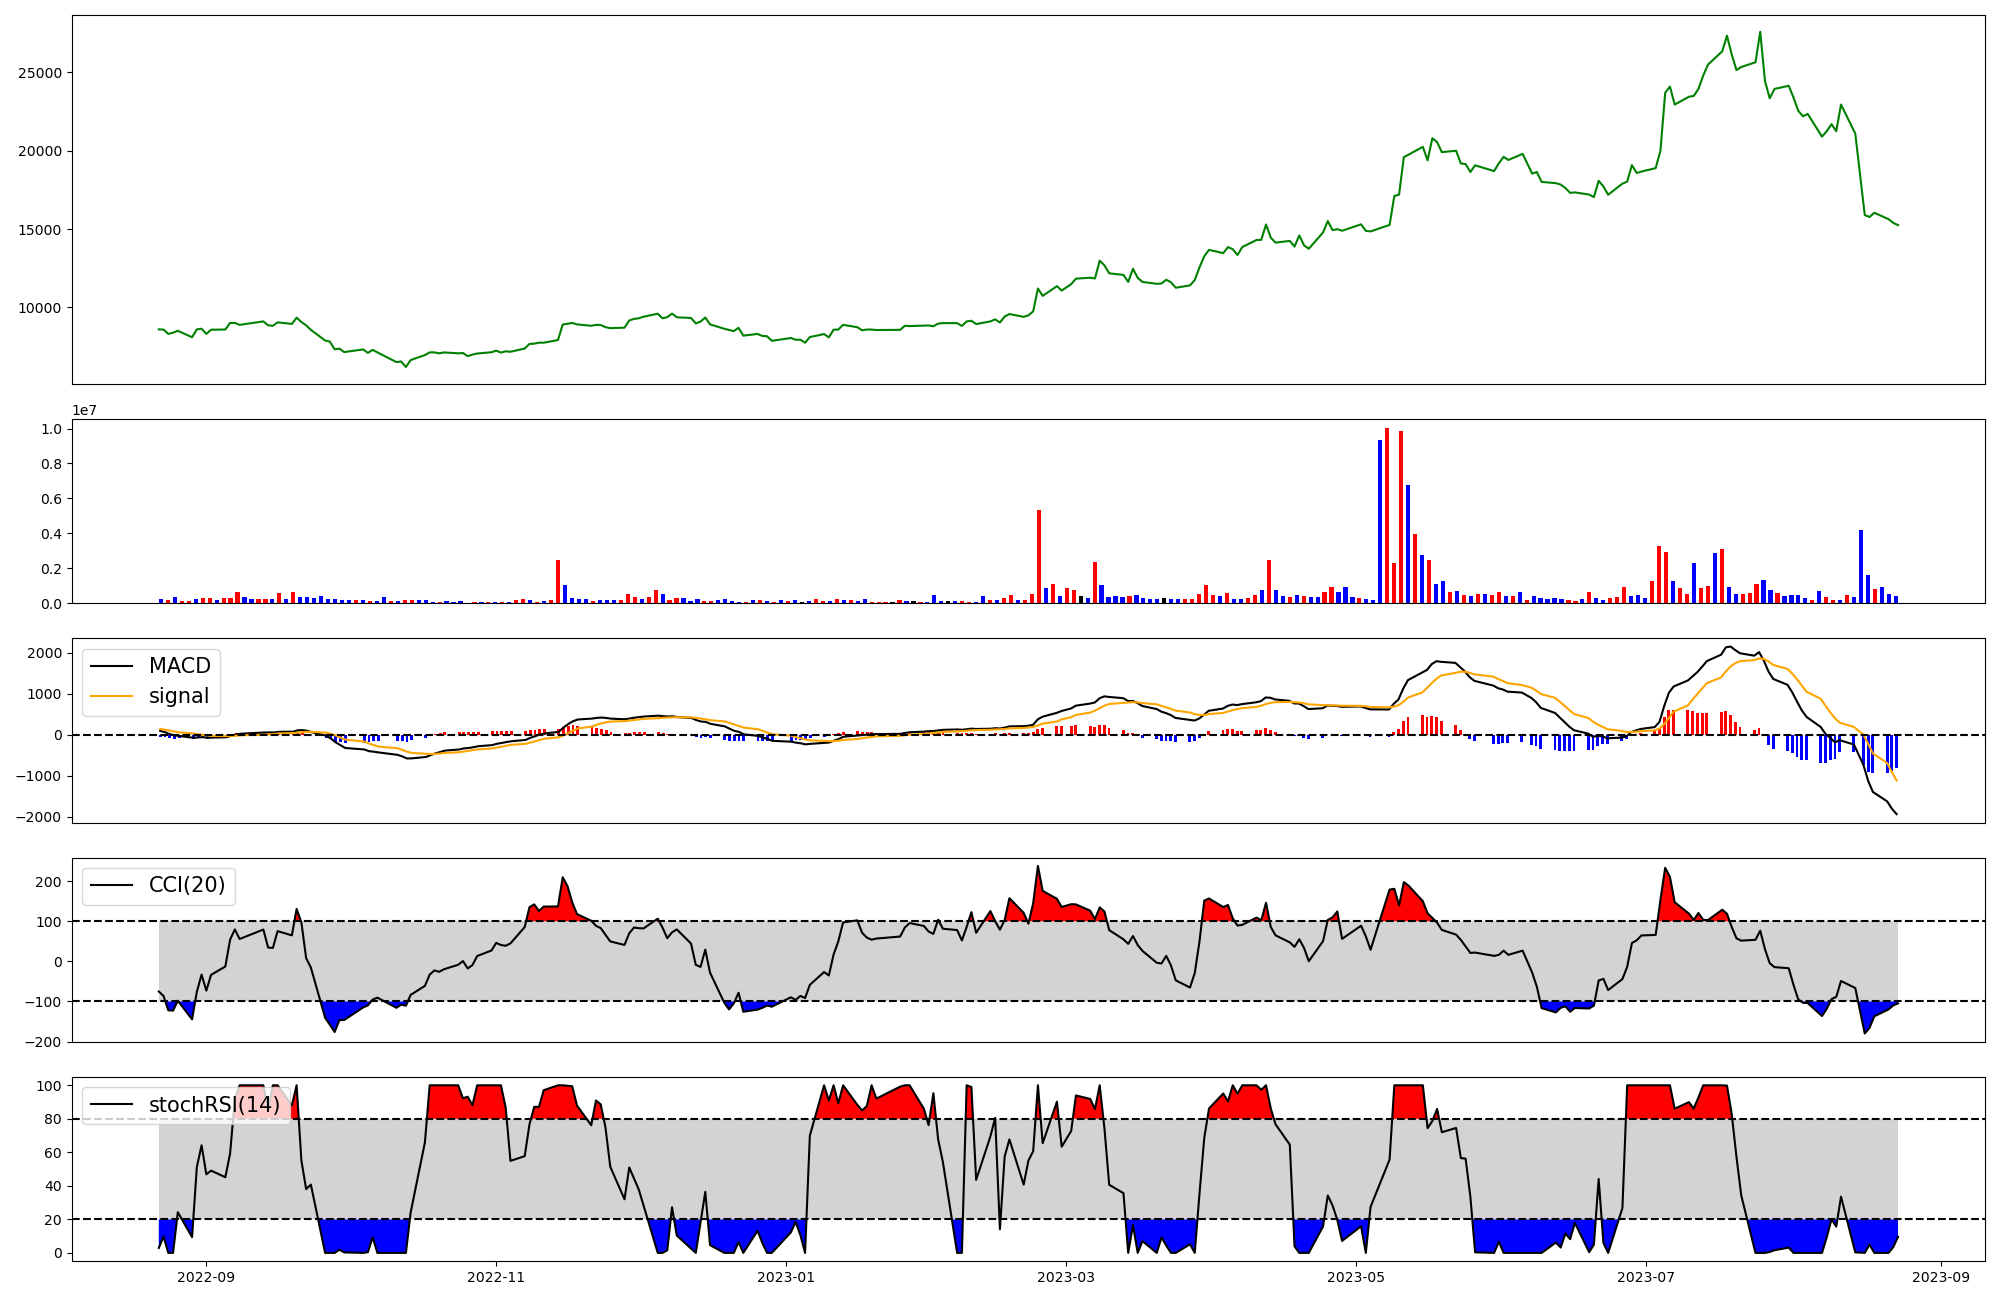
Task: Click the CCI(20) legend label
Action: tap(187, 885)
